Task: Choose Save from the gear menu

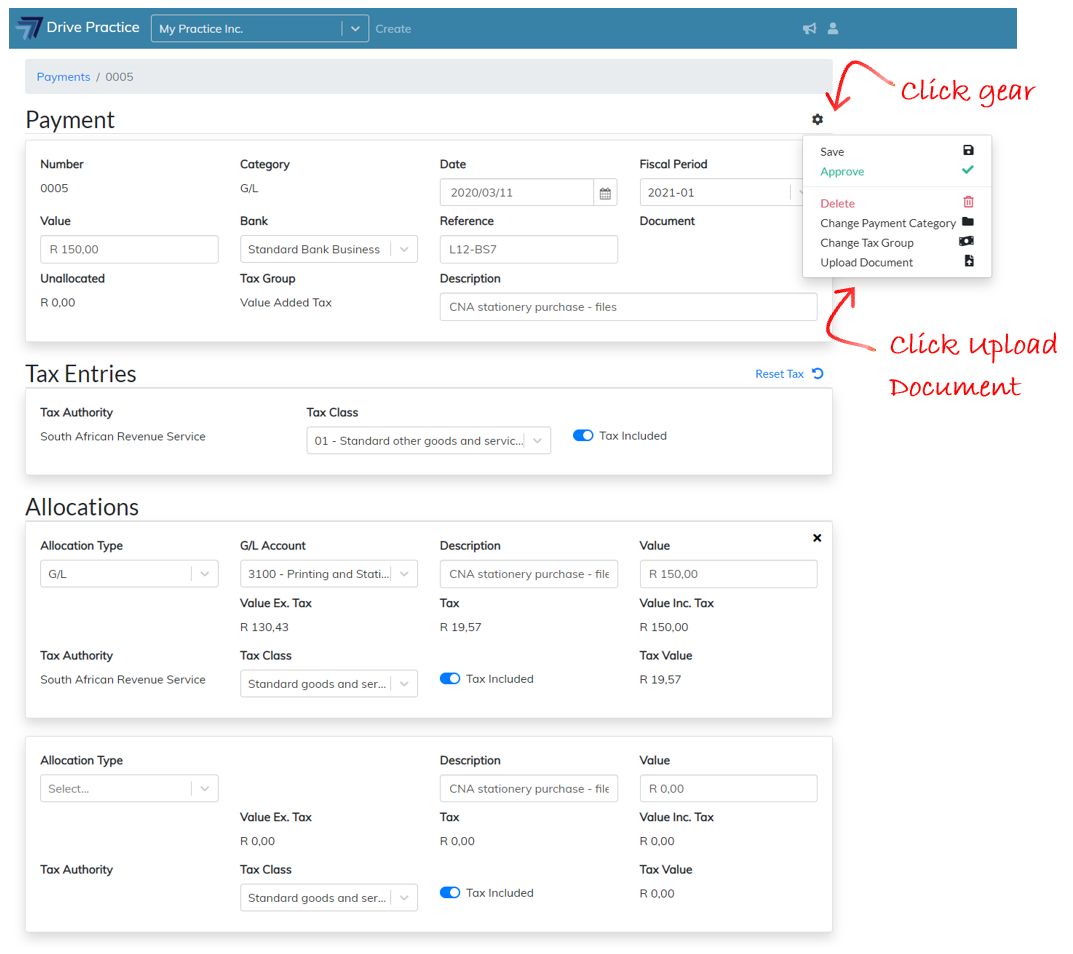Action: [x=832, y=152]
